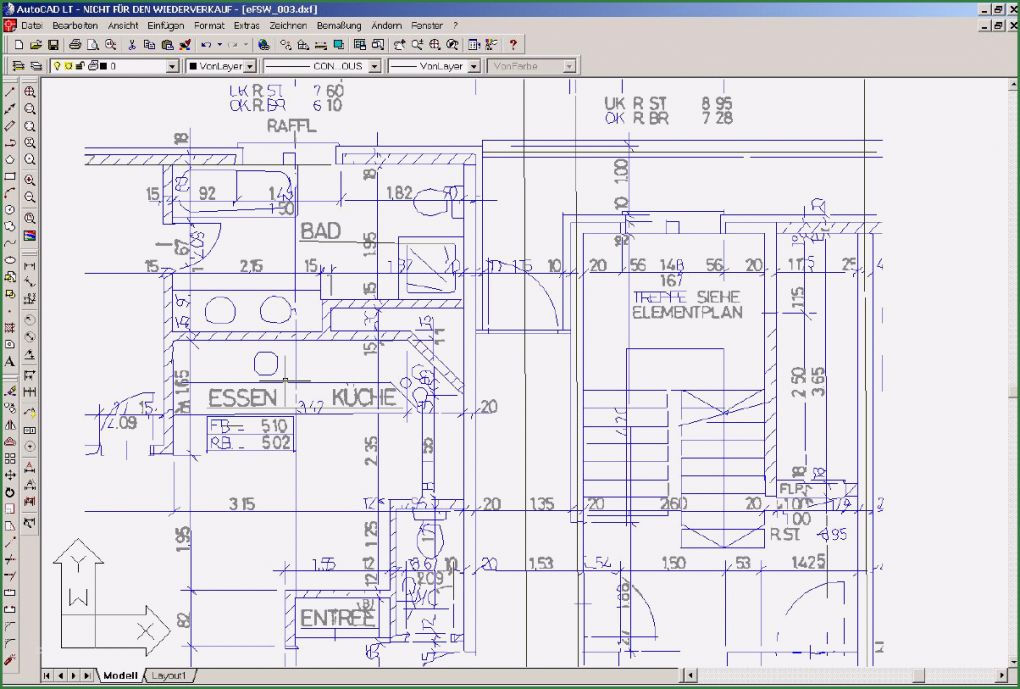Open the linetype dropdown showing CONTINUOUS
The height and width of the screenshot is (689, 1020).
click(375, 64)
